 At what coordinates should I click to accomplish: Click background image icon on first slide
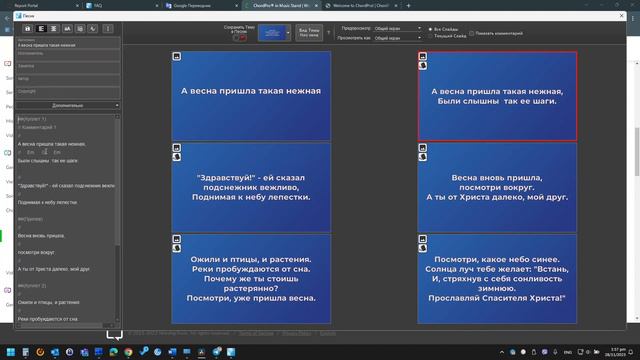[177, 56]
